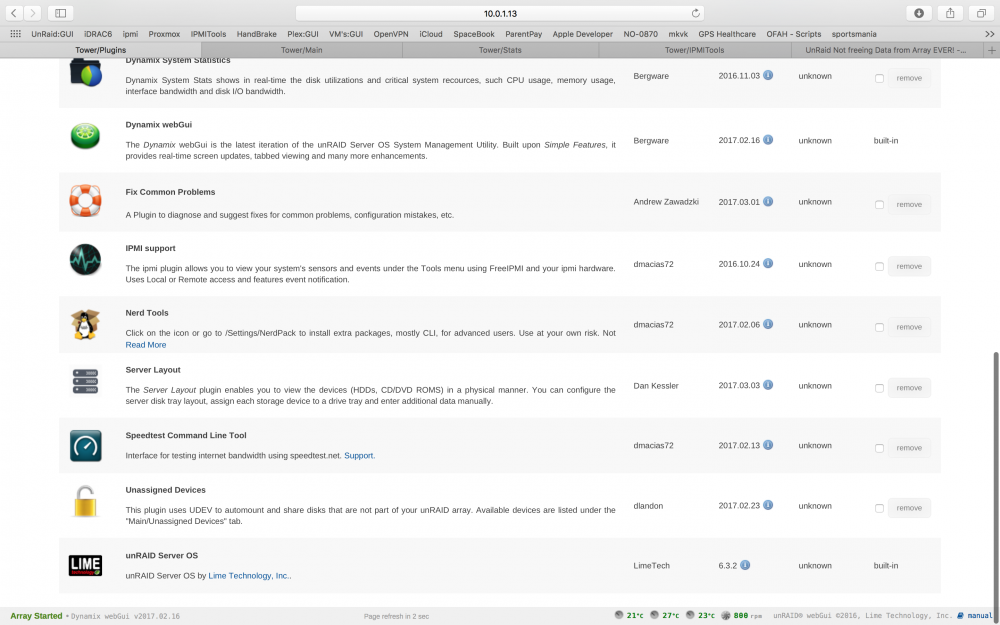Show all tabs overview button
Image resolution: width=1000 pixels, height=625 pixels.
coord(981,13)
